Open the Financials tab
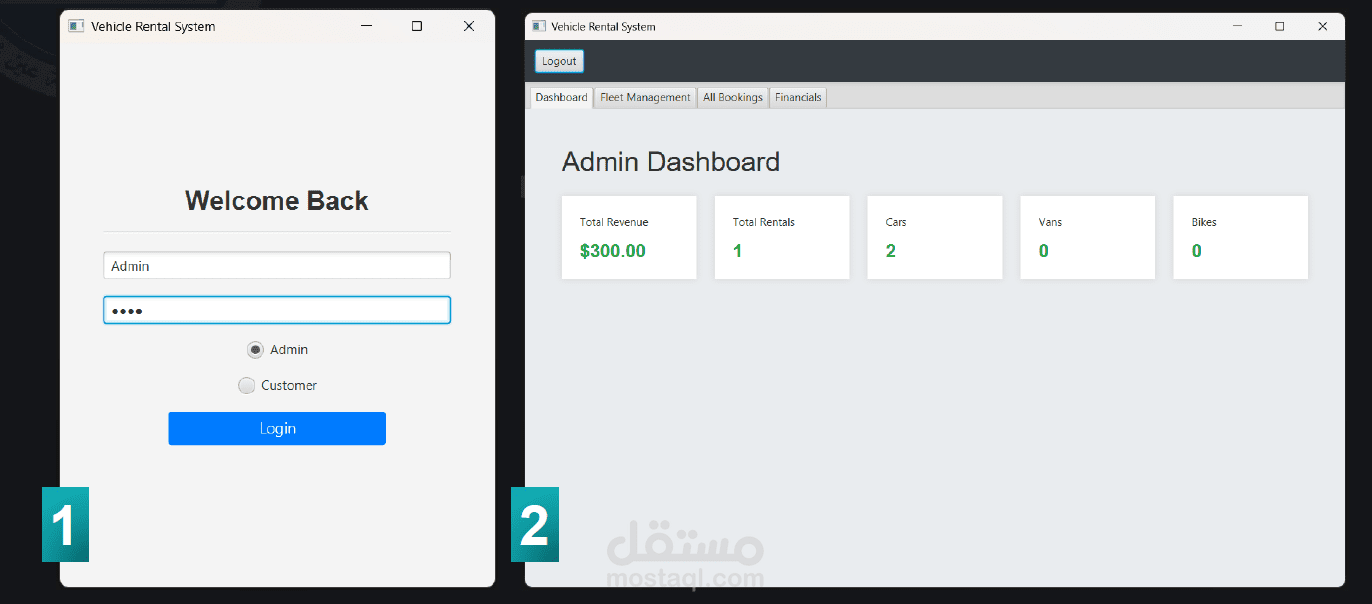Image resolution: width=1372 pixels, height=604 pixels. click(x=798, y=97)
